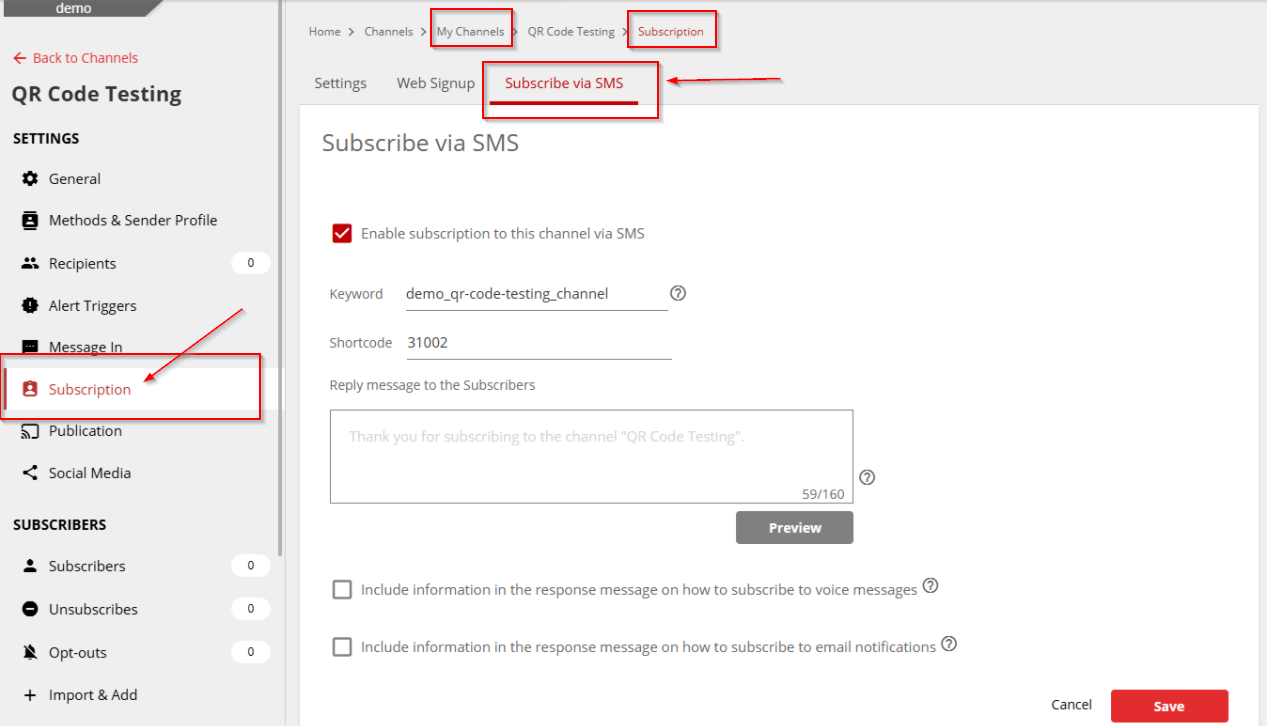The height and width of the screenshot is (726, 1267).
Task: Click help icon beside reply message box
Action: pyautogui.click(x=867, y=477)
